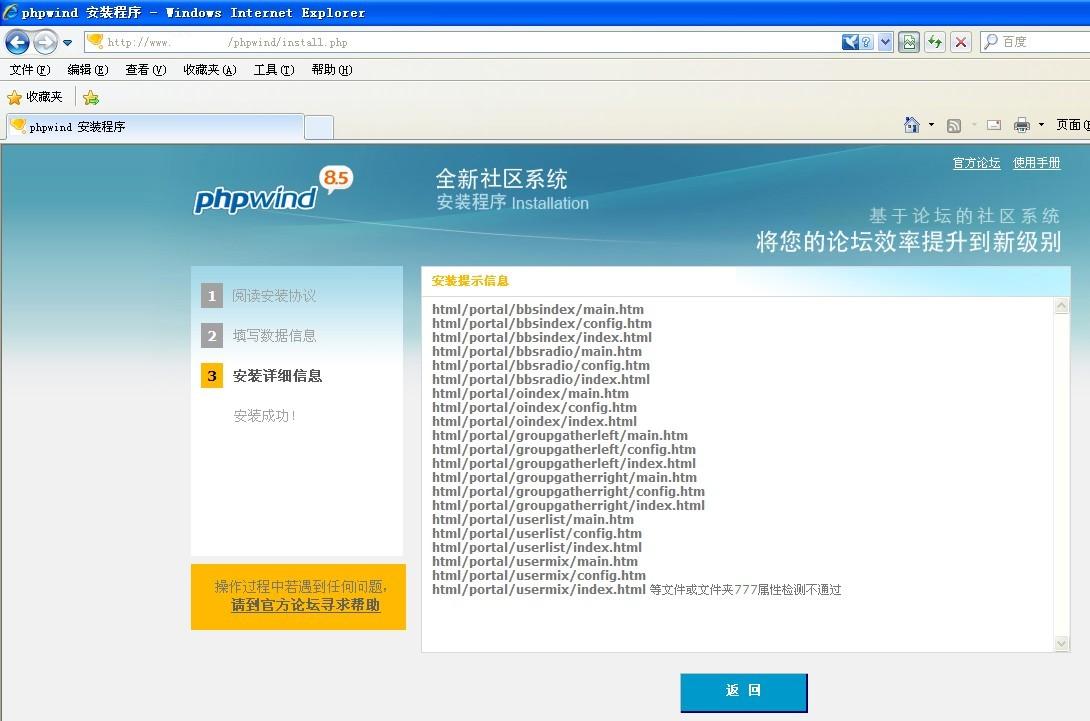Click html/portal/groupgatherright/config.htm line
The image size is (1090, 721).
pos(568,492)
